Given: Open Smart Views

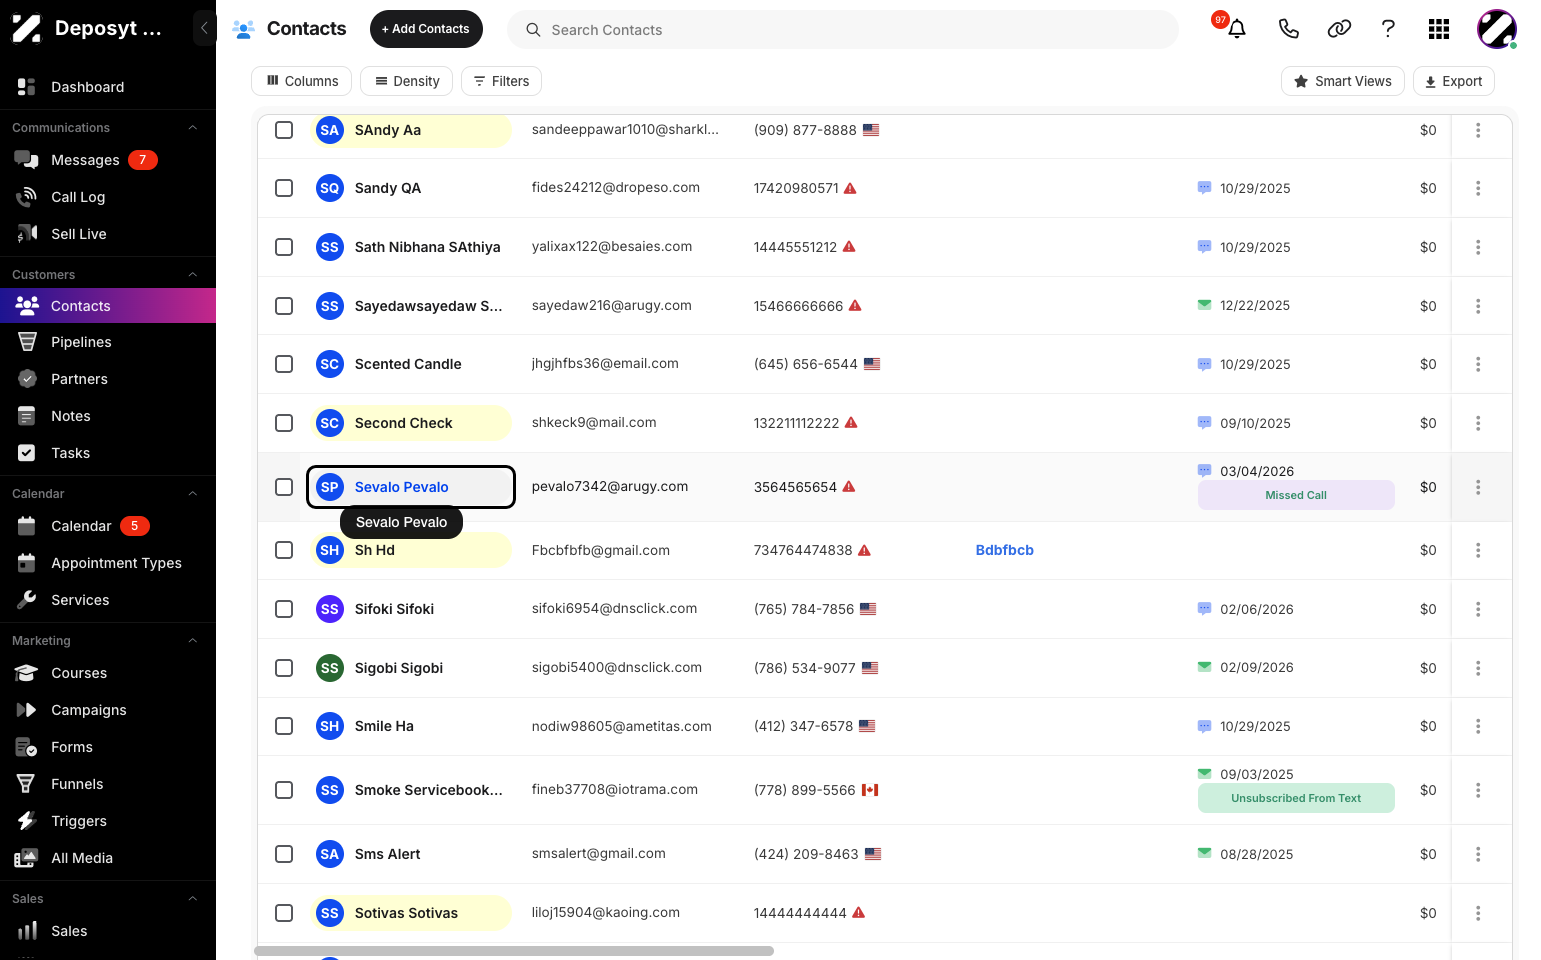Looking at the screenshot, I should point(1343,81).
